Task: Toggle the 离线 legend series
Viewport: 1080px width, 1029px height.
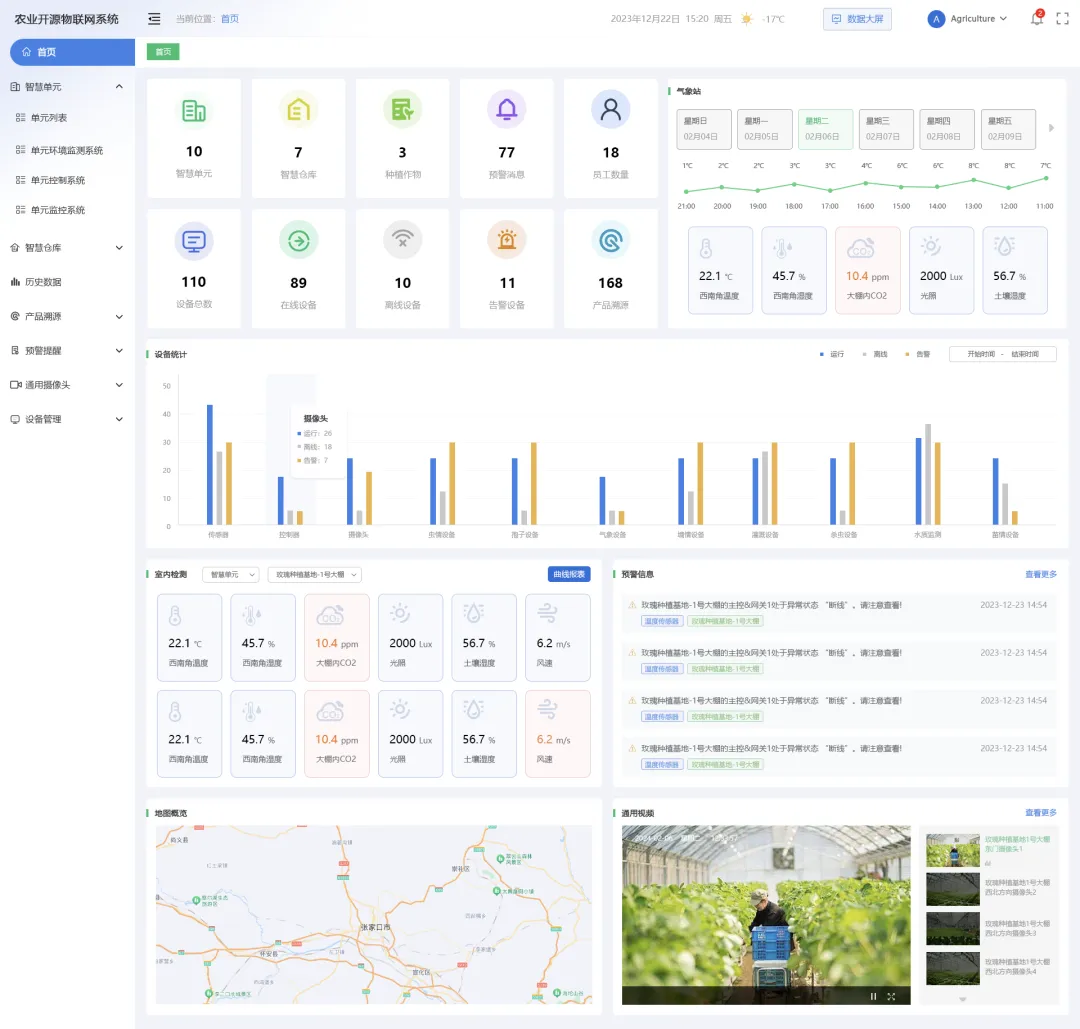Action: click(875, 354)
